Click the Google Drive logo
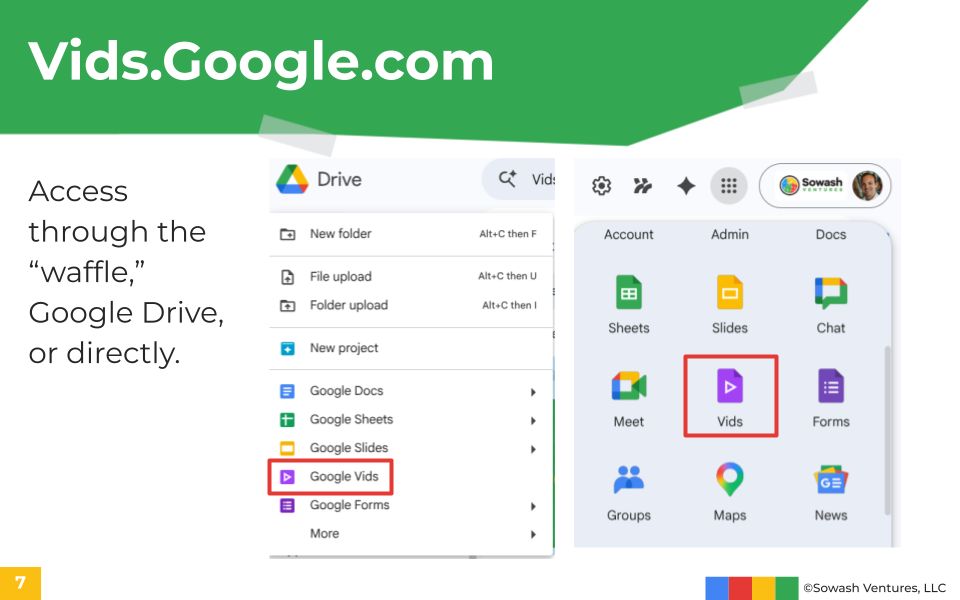The width and height of the screenshot is (960, 600). 292,179
